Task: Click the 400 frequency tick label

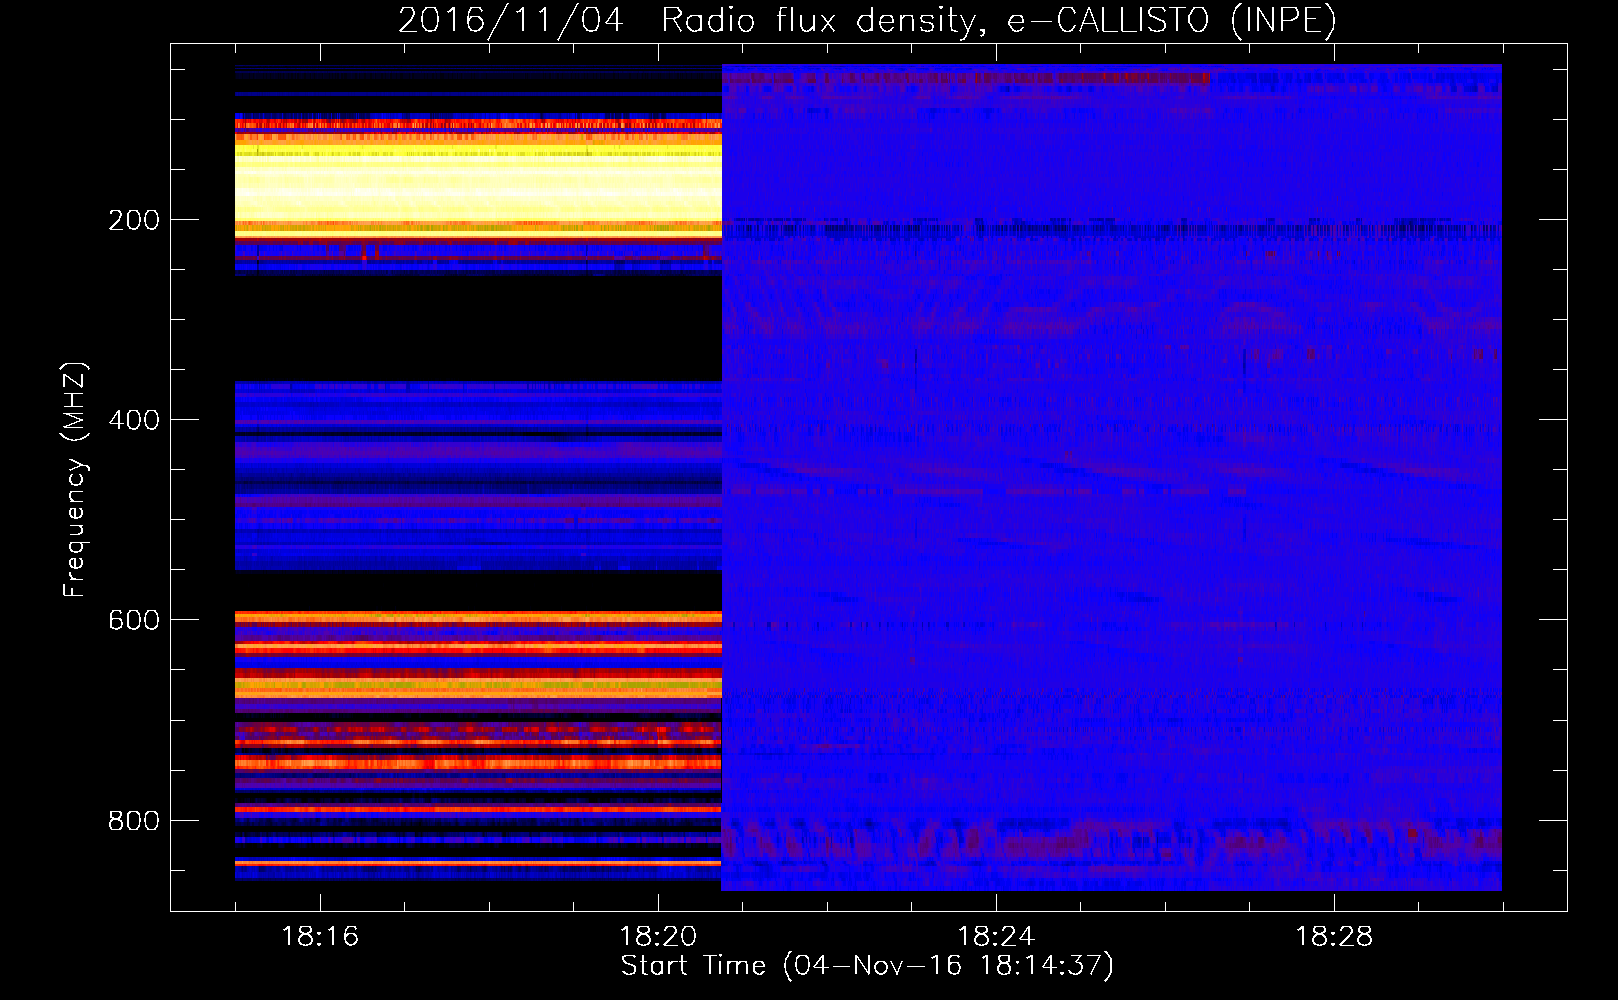Action: (134, 420)
